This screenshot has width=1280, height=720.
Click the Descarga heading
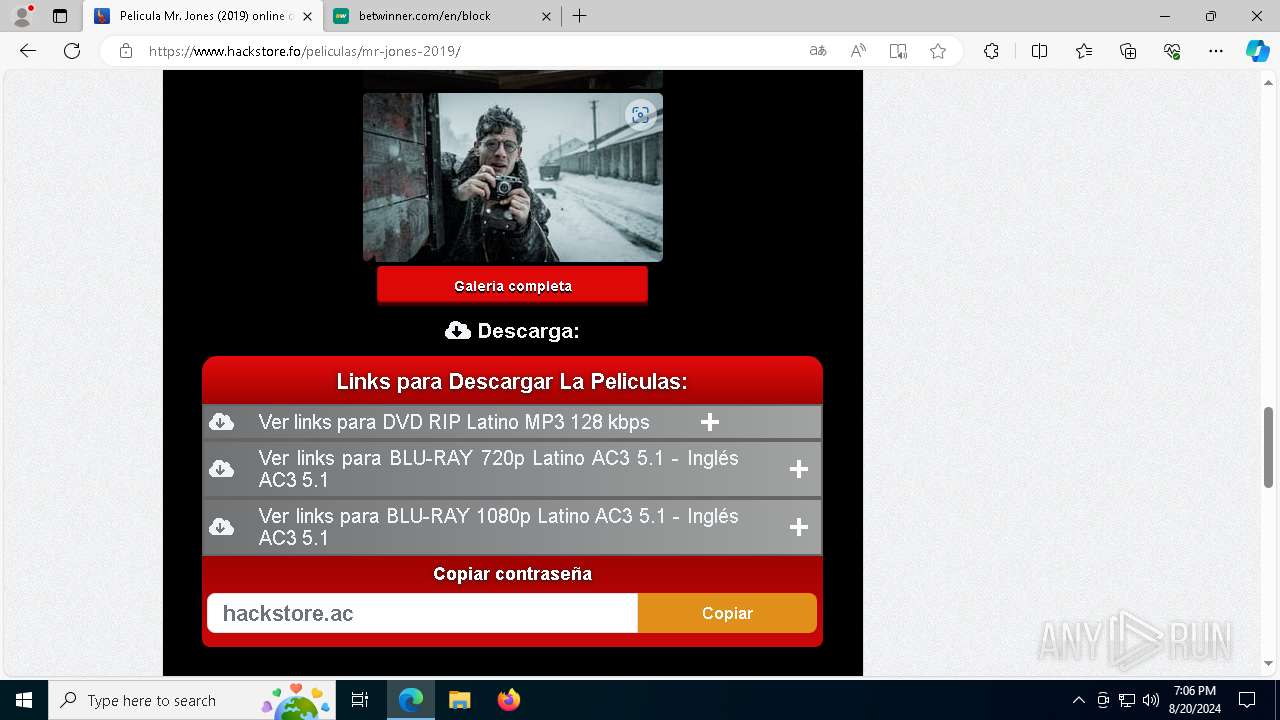click(x=512, y=331)
